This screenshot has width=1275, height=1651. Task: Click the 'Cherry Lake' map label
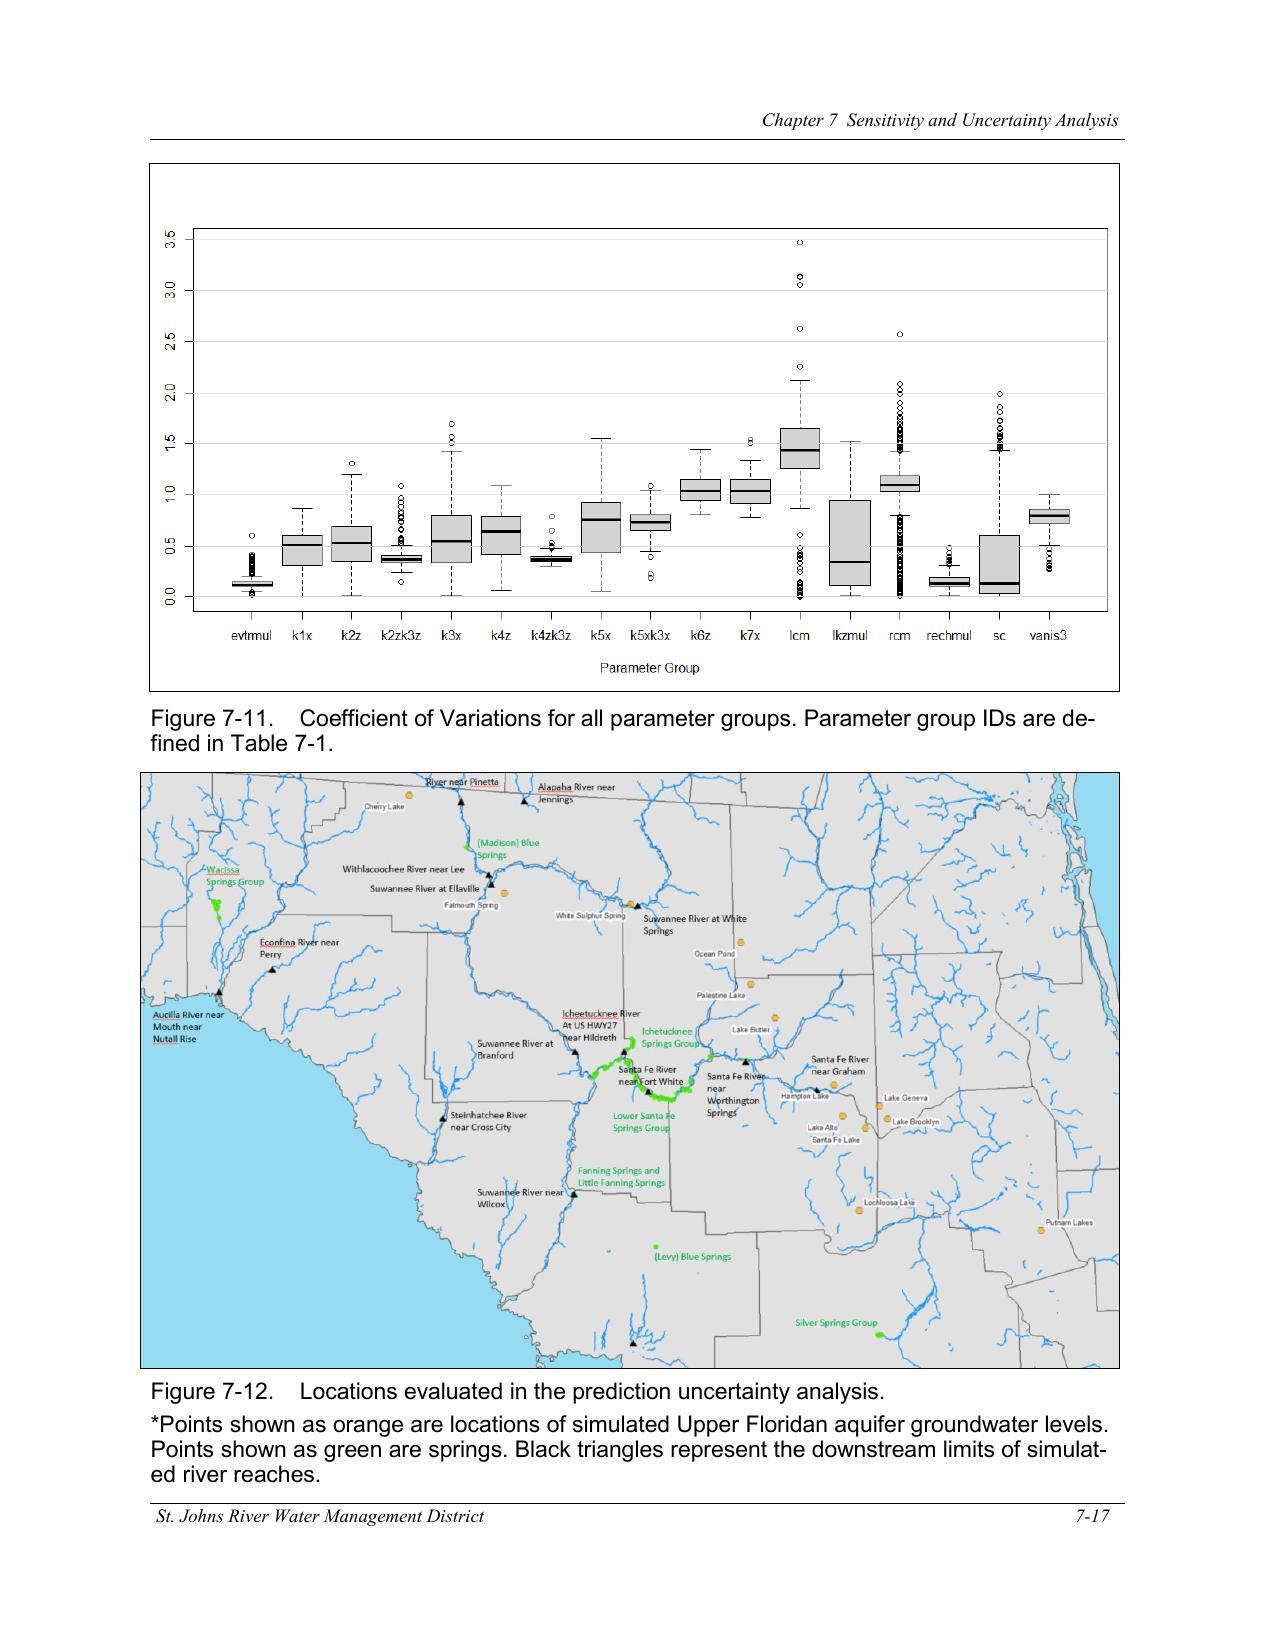click(384, 807)
